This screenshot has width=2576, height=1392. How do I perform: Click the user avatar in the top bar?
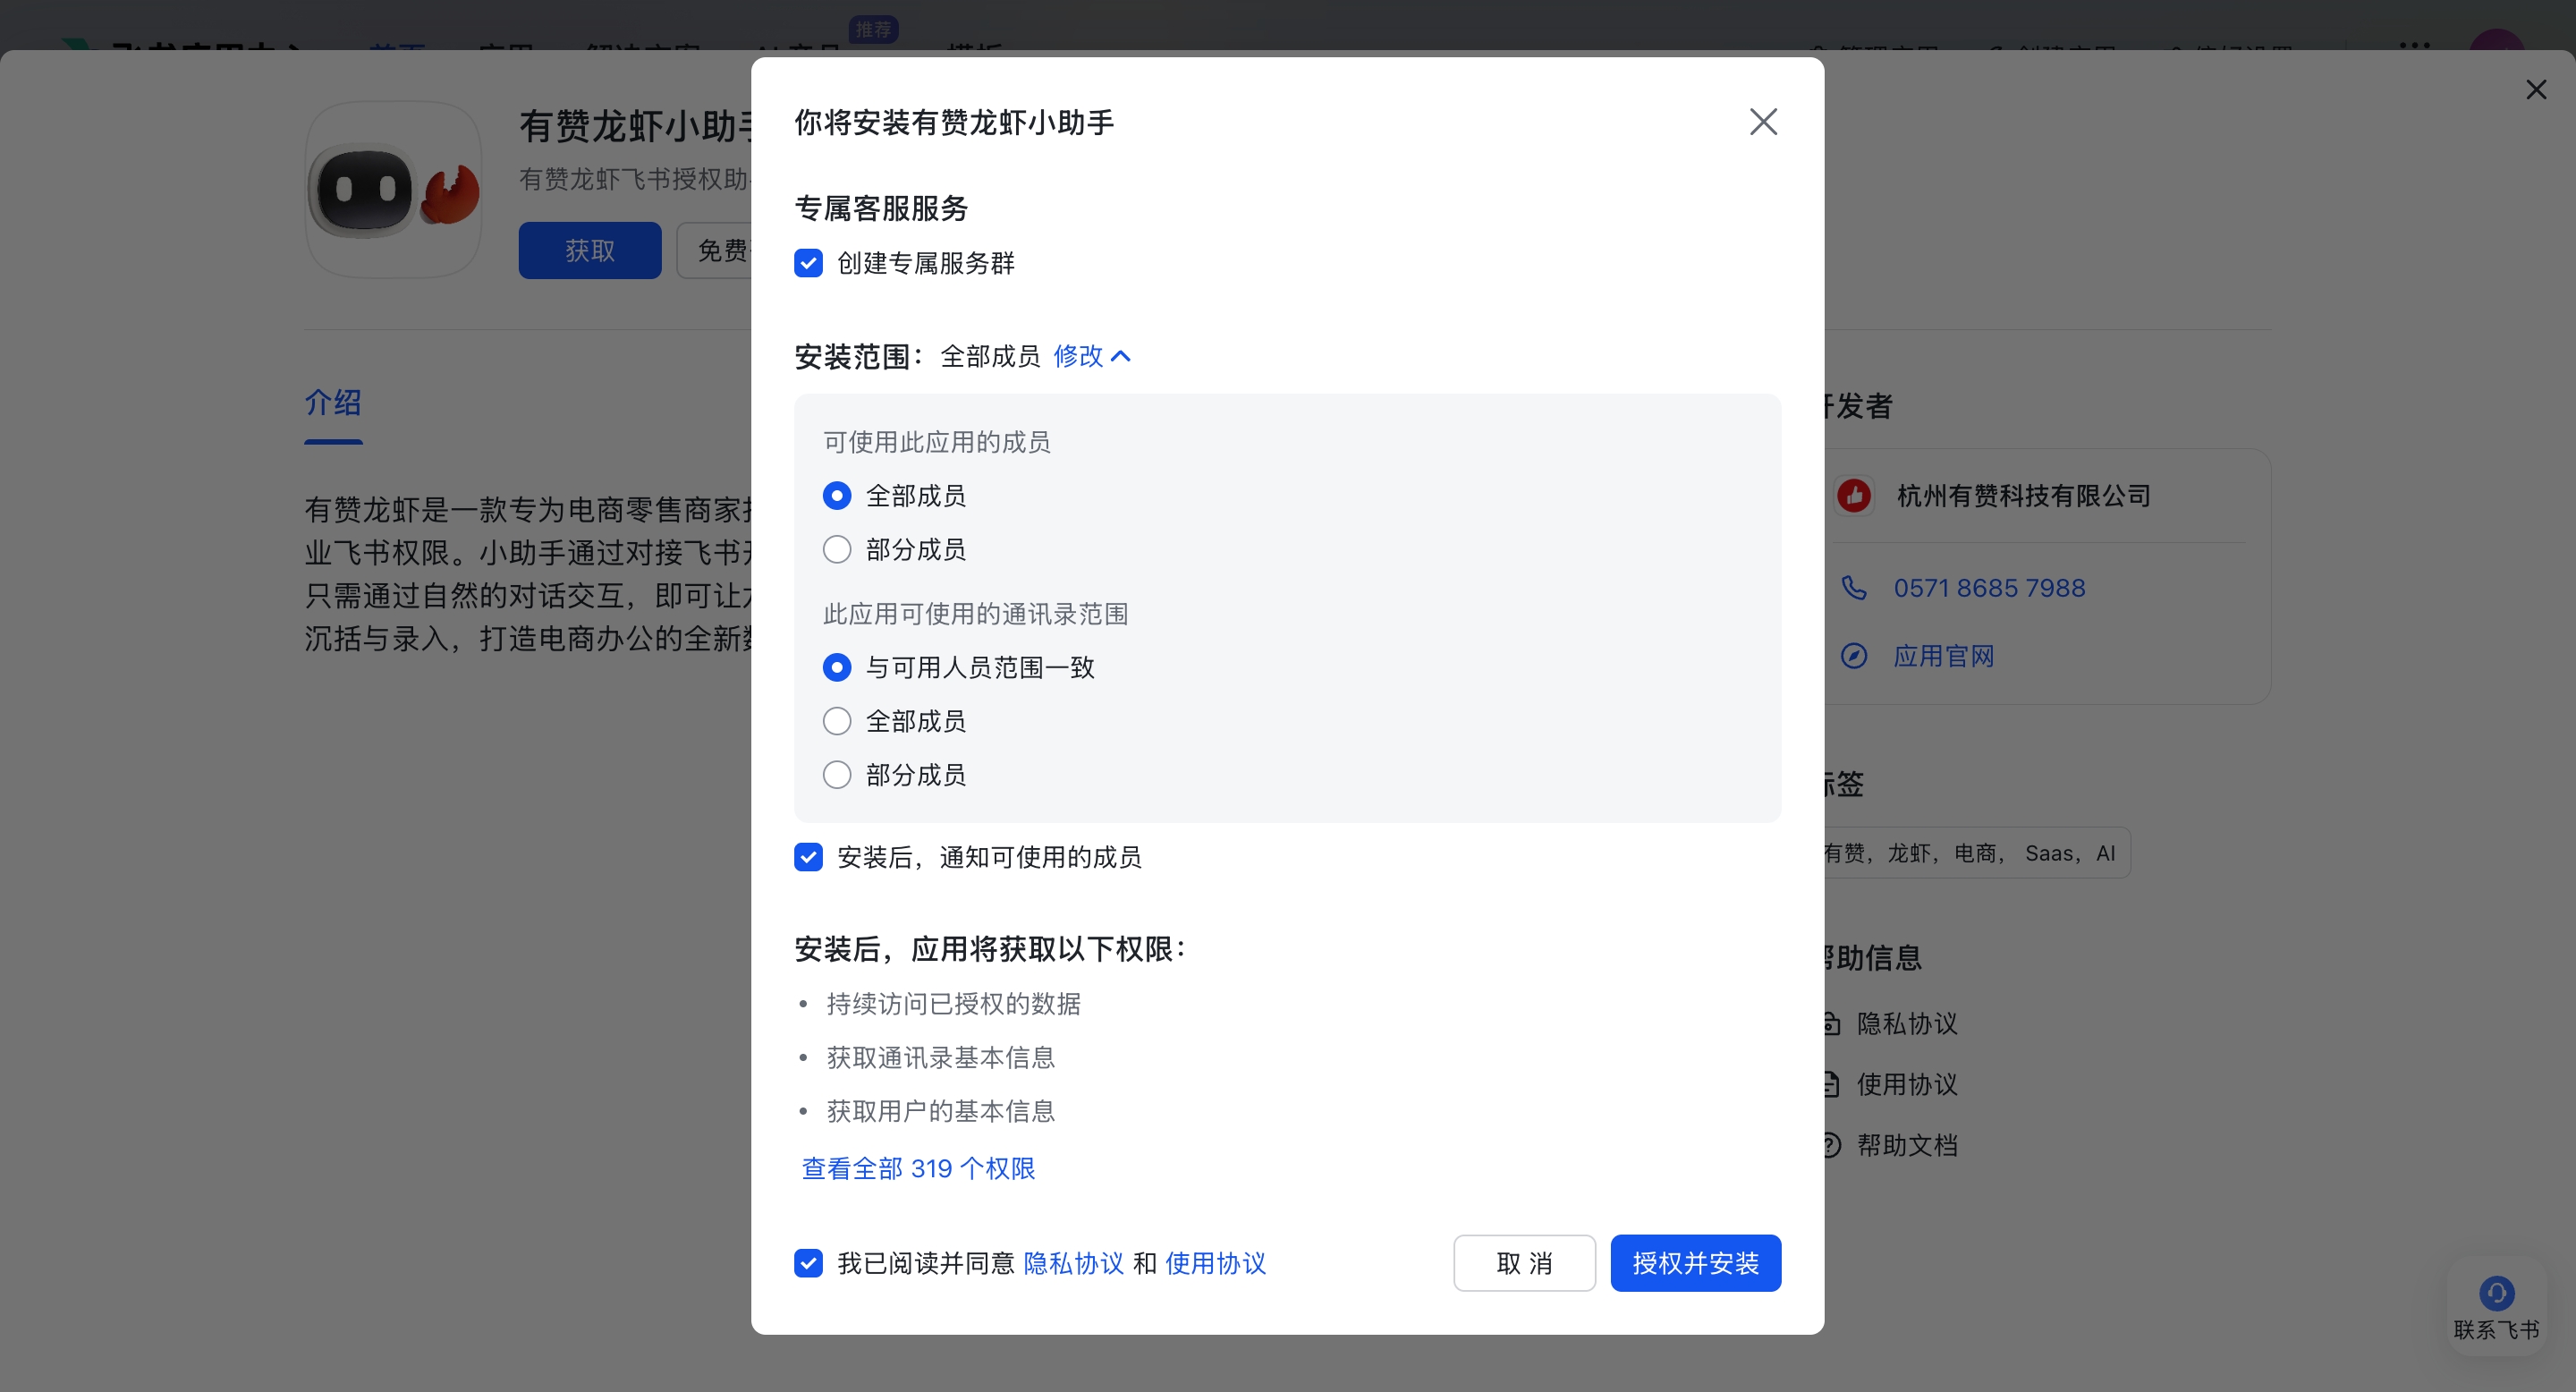tap(2496, 40)
